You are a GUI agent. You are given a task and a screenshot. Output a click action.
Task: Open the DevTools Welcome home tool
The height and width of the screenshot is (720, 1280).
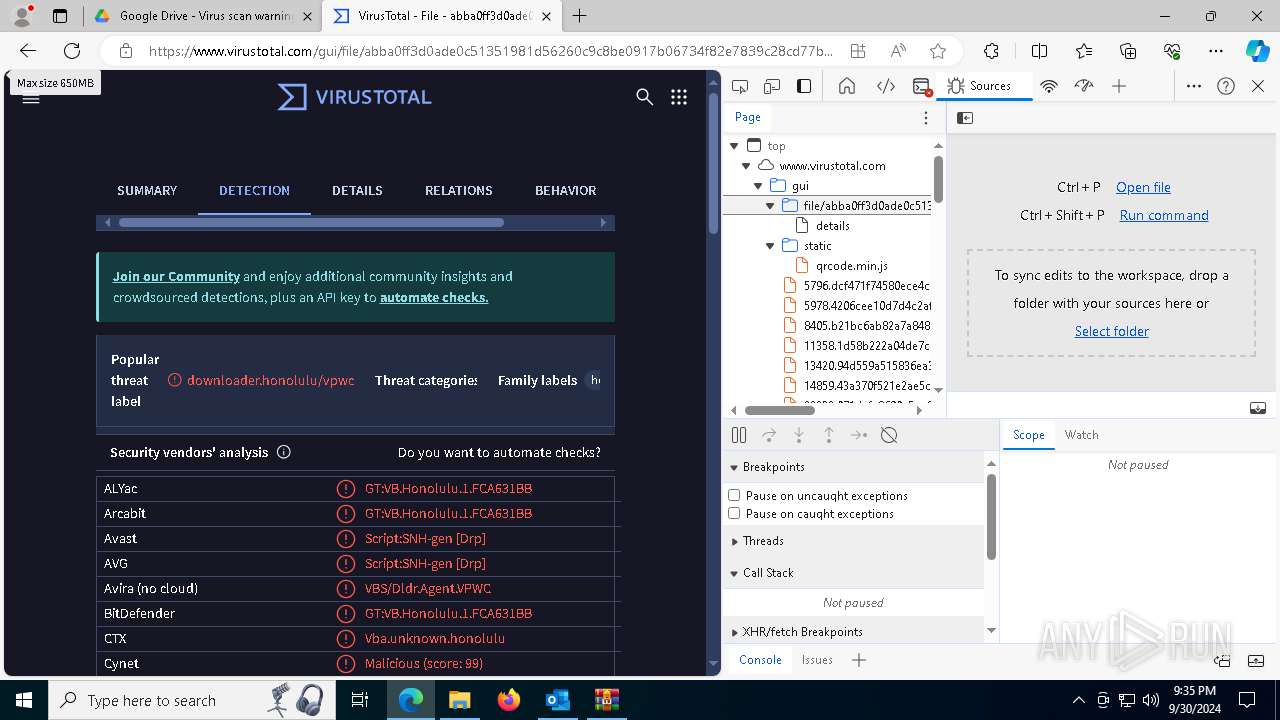(x=847, y=86)
